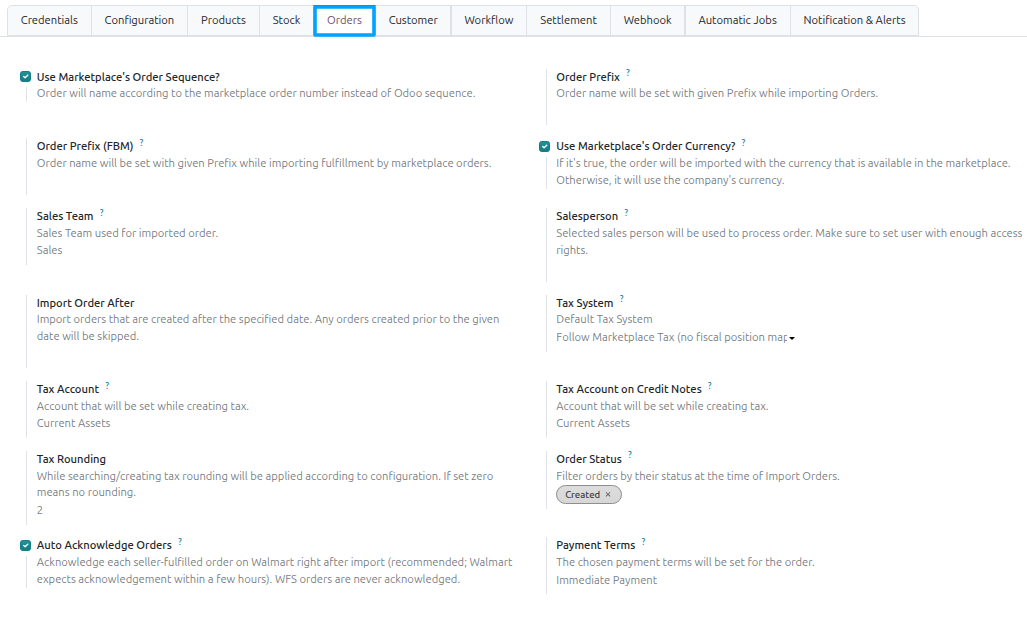Viewport: 1027px width, 618px height.
Task: Click the Order Status help question mark
Action: (630, 454)
